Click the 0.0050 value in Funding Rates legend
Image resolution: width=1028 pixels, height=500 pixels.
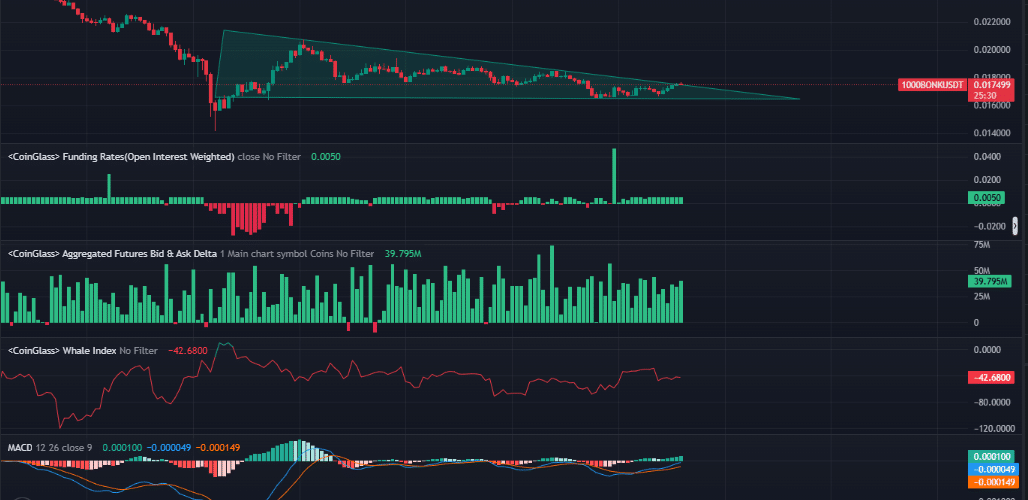[x=325, y=157]
